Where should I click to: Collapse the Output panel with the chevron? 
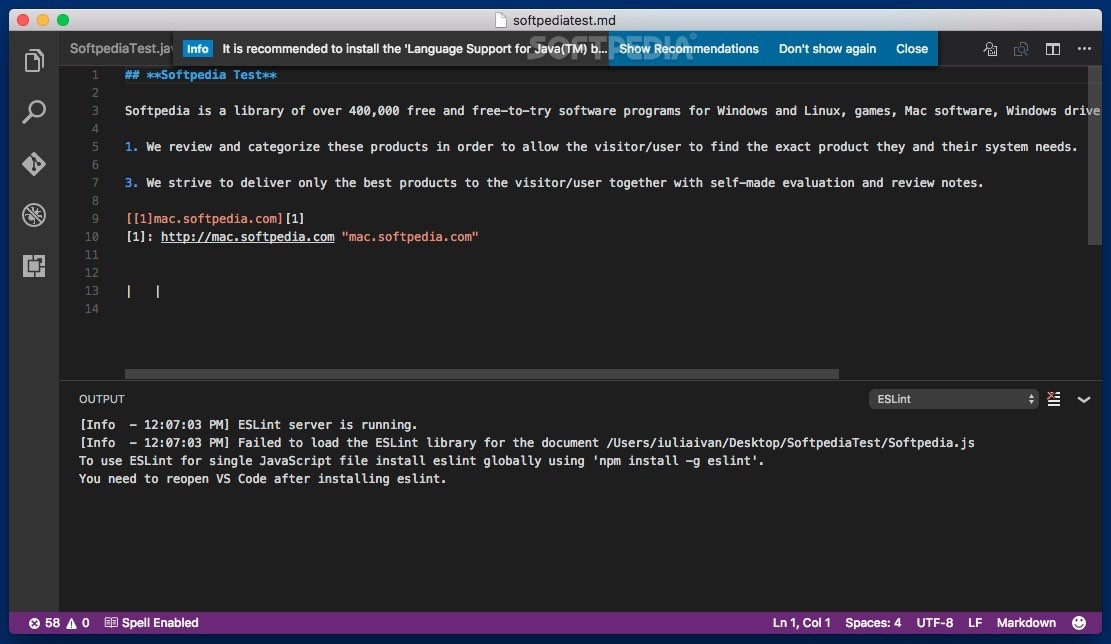(1083, 400)
